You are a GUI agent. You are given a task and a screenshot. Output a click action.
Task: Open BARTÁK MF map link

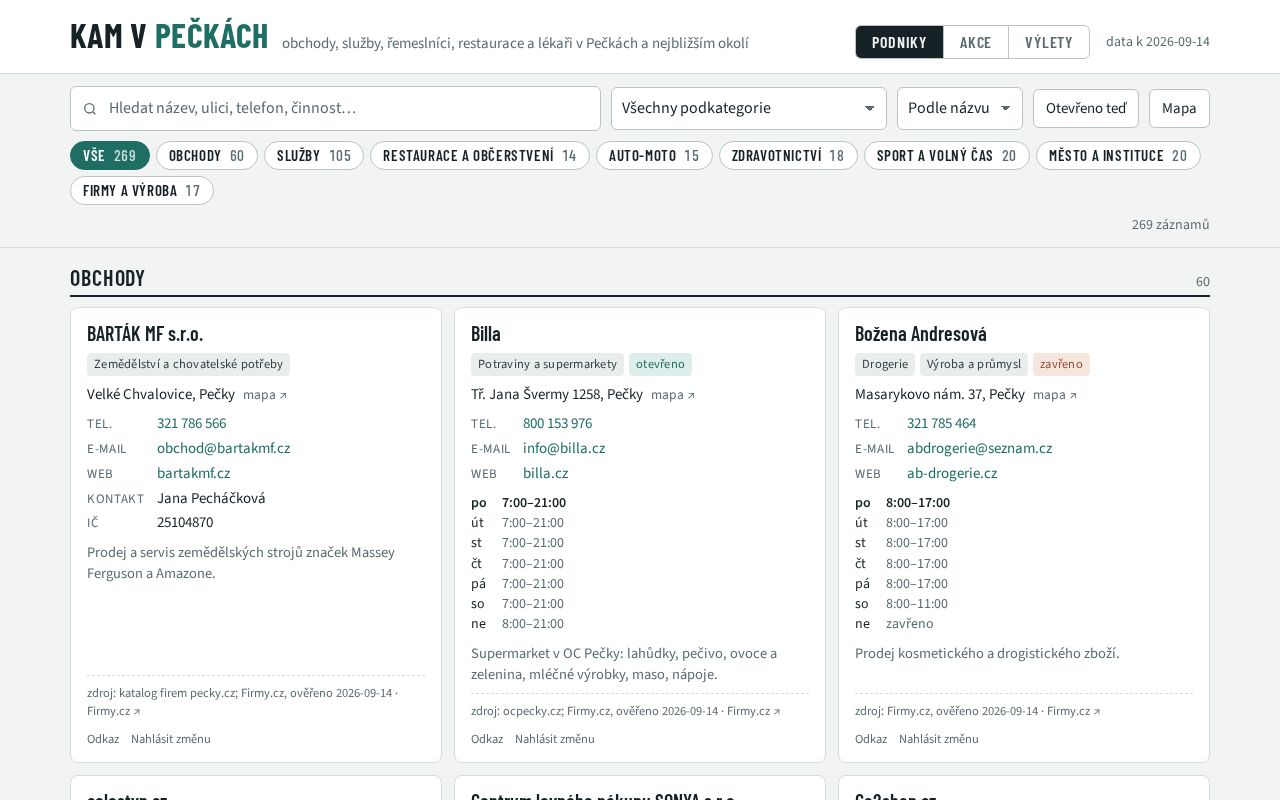pos(265,395)
